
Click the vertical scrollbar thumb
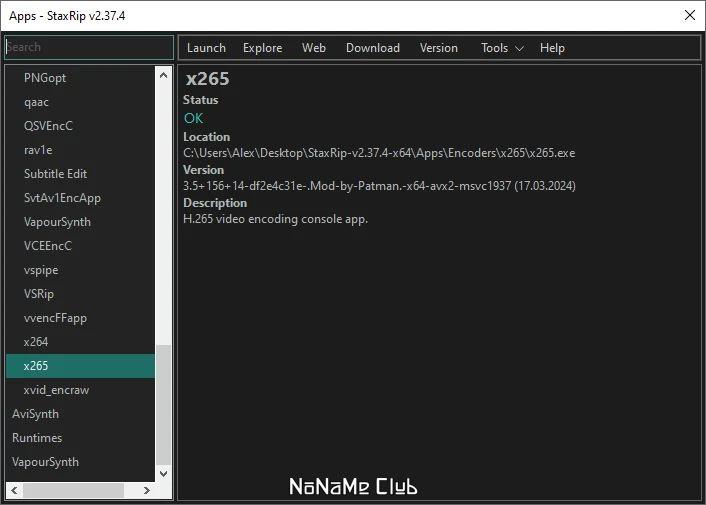163,404
